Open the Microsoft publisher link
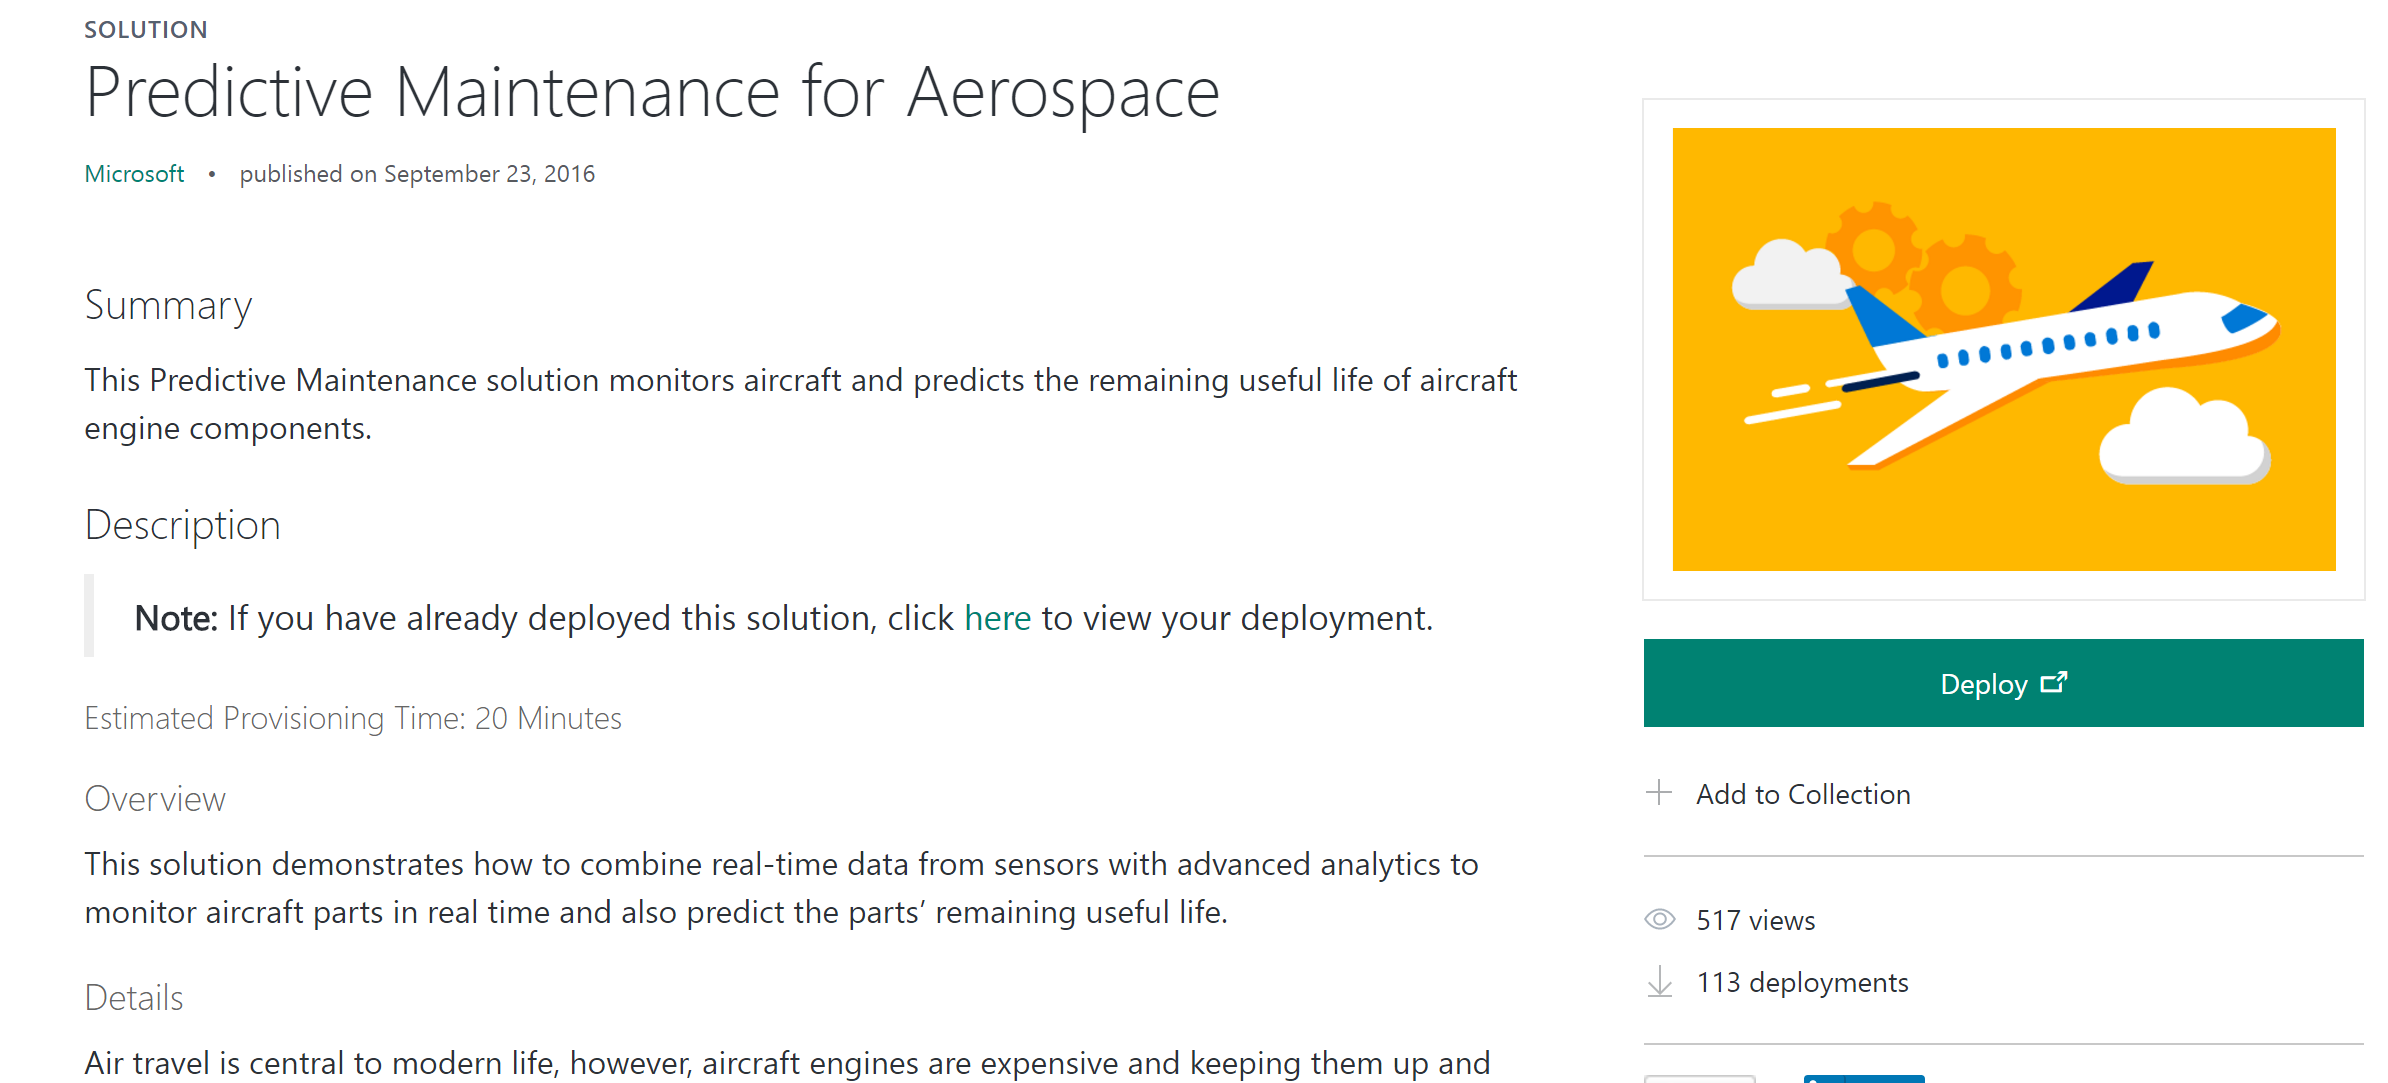 click(x=134, y=174)
